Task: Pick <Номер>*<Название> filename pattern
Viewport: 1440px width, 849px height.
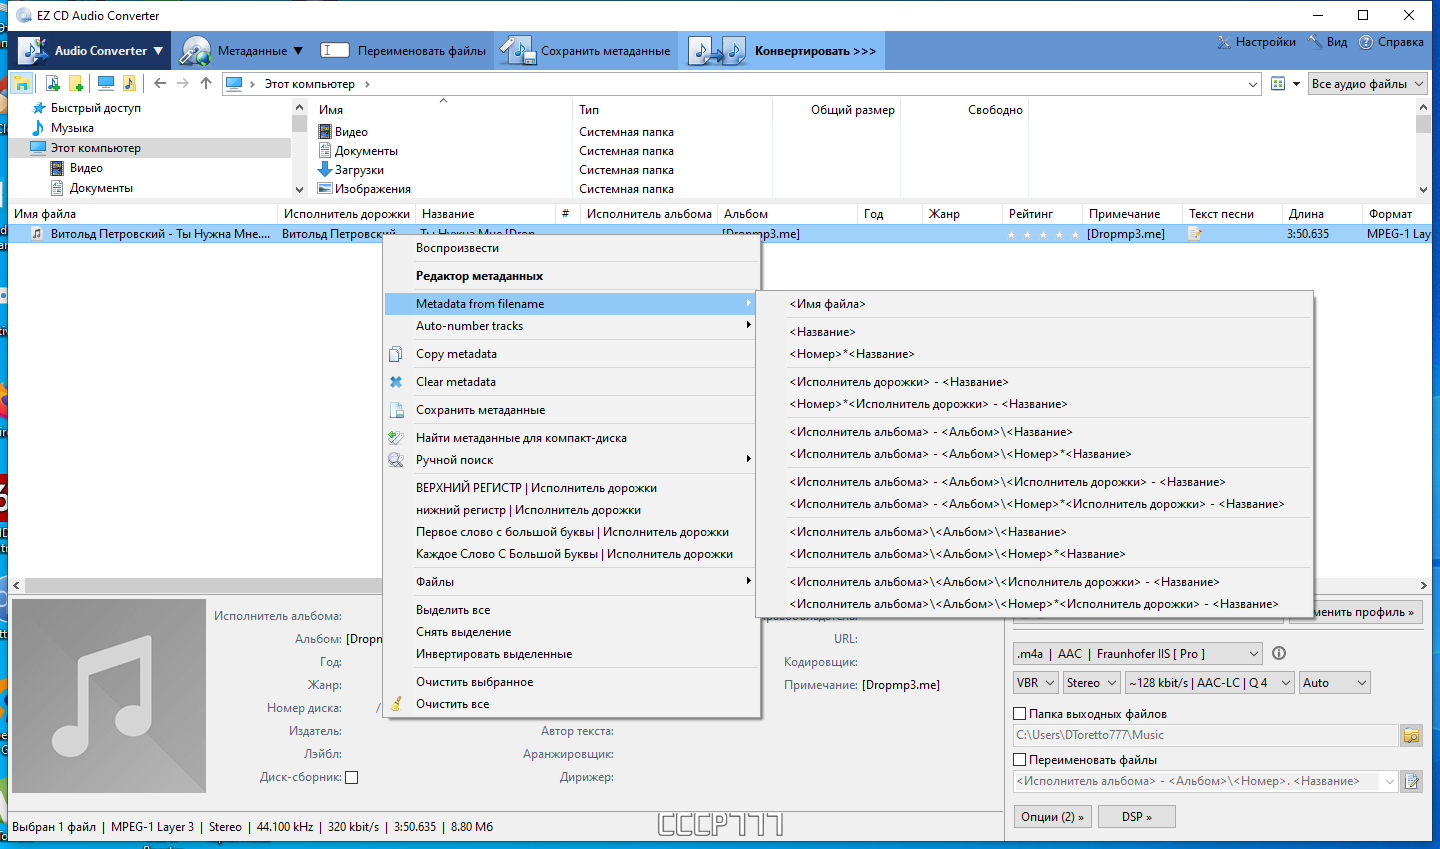Action: tap(1034, 354)
